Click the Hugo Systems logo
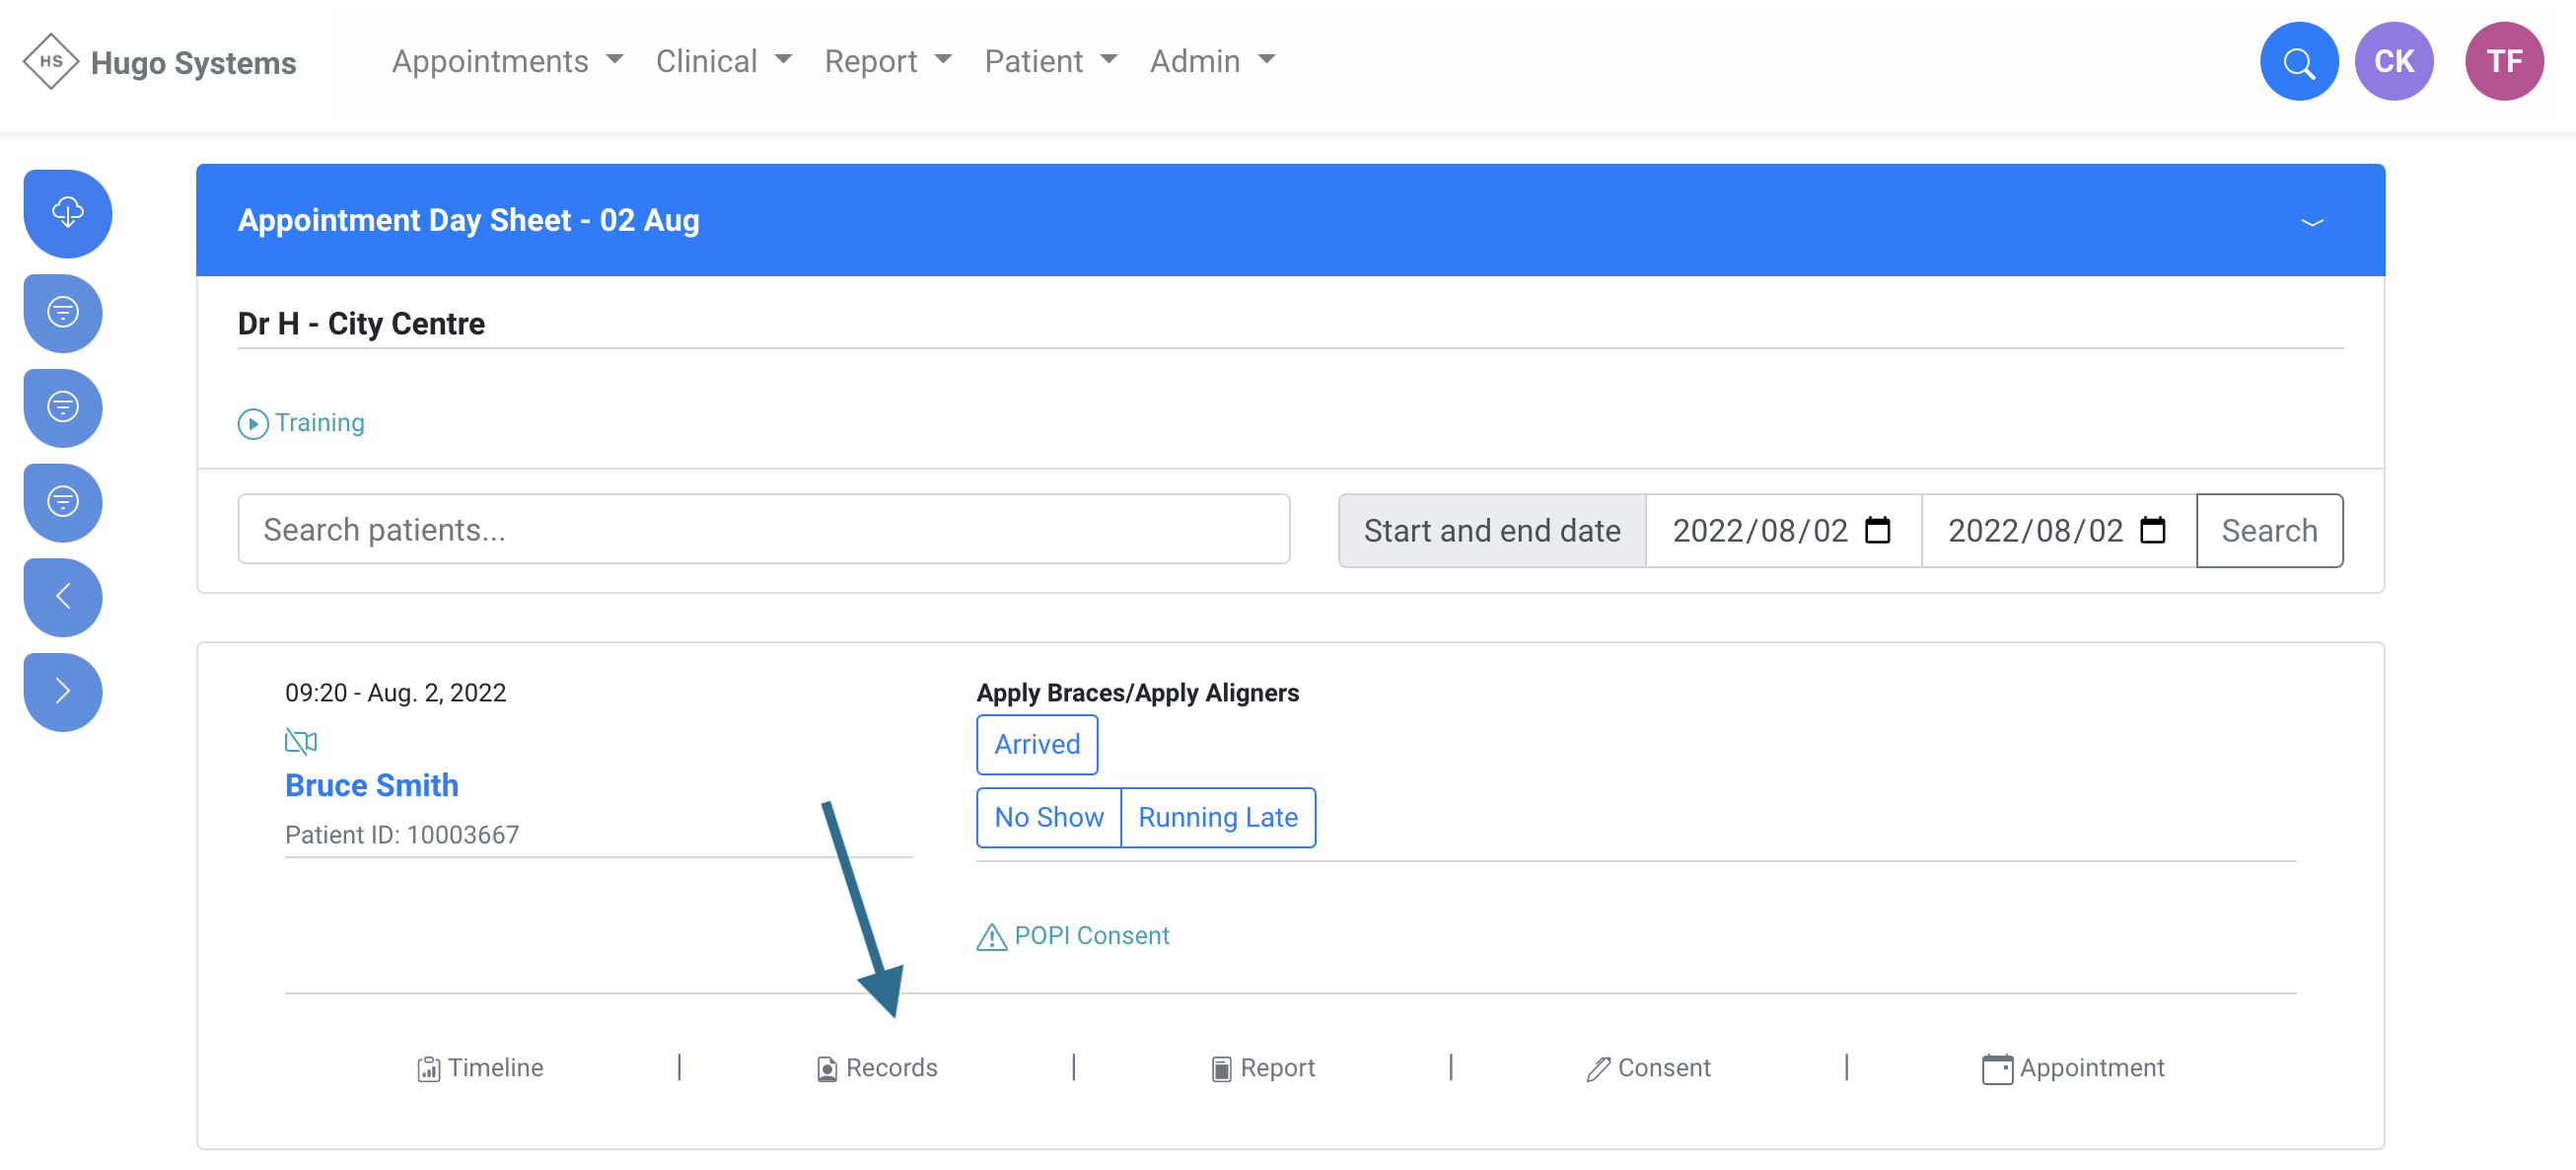Image resolution: width=2576 pixels, height=1170 pixels. click(x=160, y=62)
